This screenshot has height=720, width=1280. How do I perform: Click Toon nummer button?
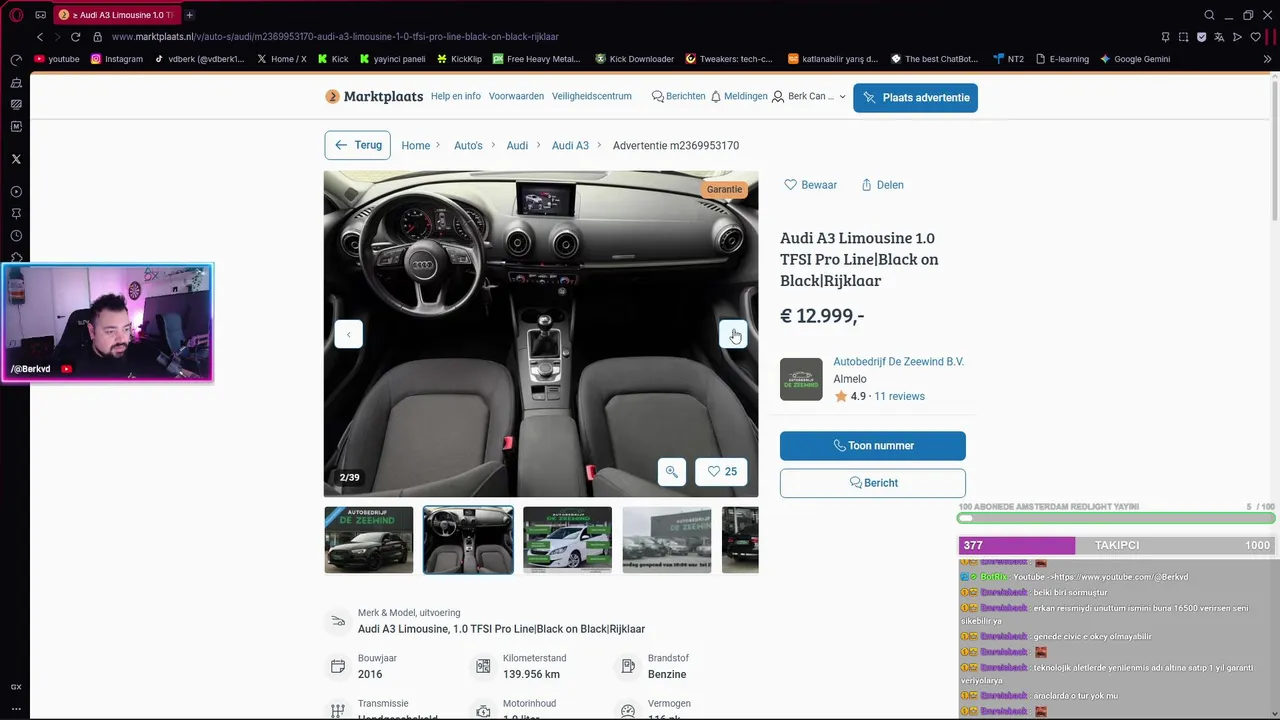coord(873,446)
